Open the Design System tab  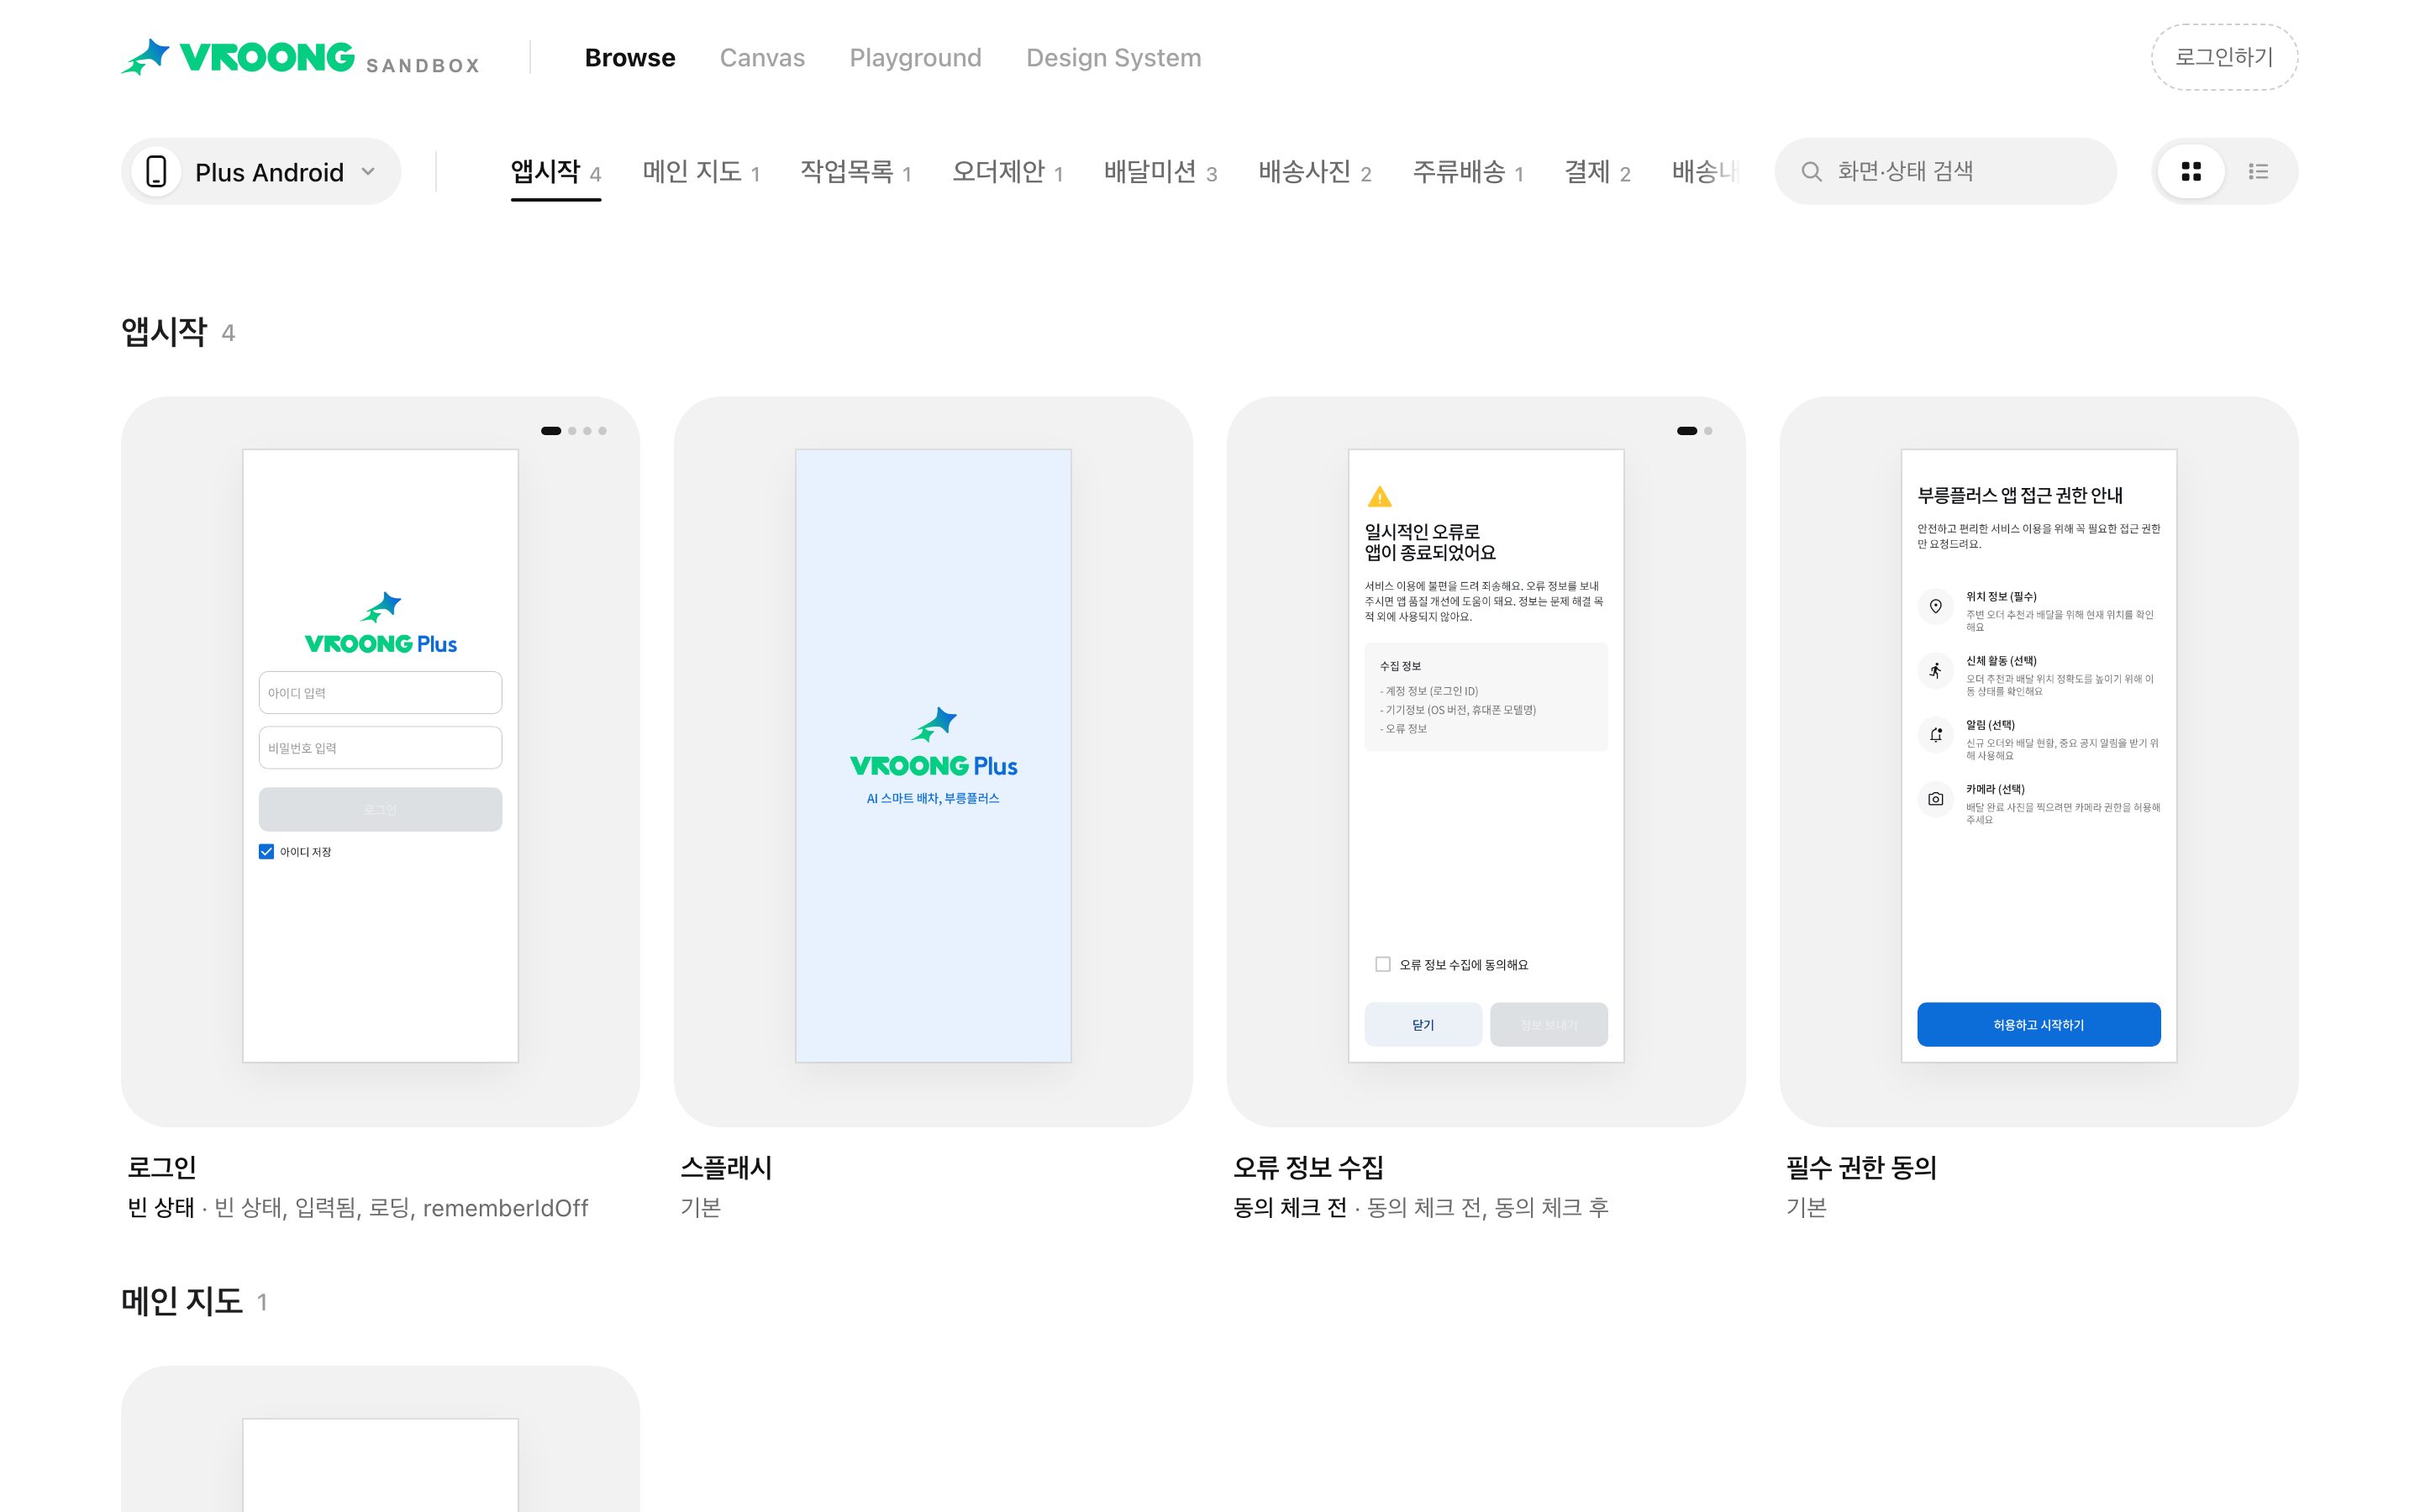pyautogui.click(x=1113, y=57)
